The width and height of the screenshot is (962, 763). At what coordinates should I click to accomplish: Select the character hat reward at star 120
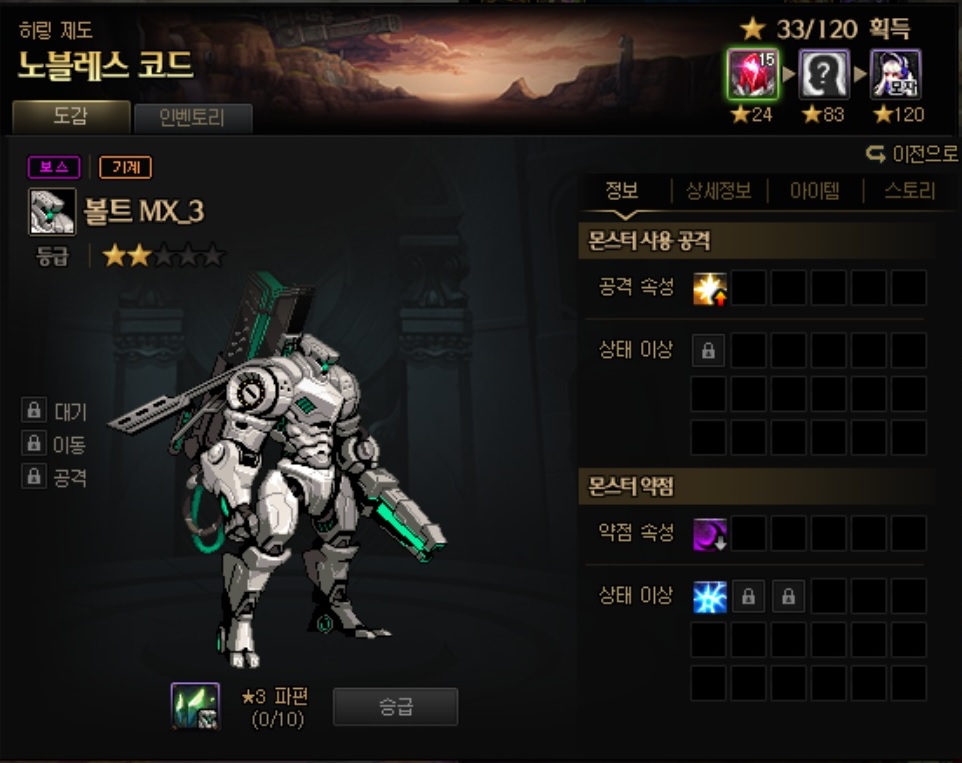point(896,74)
